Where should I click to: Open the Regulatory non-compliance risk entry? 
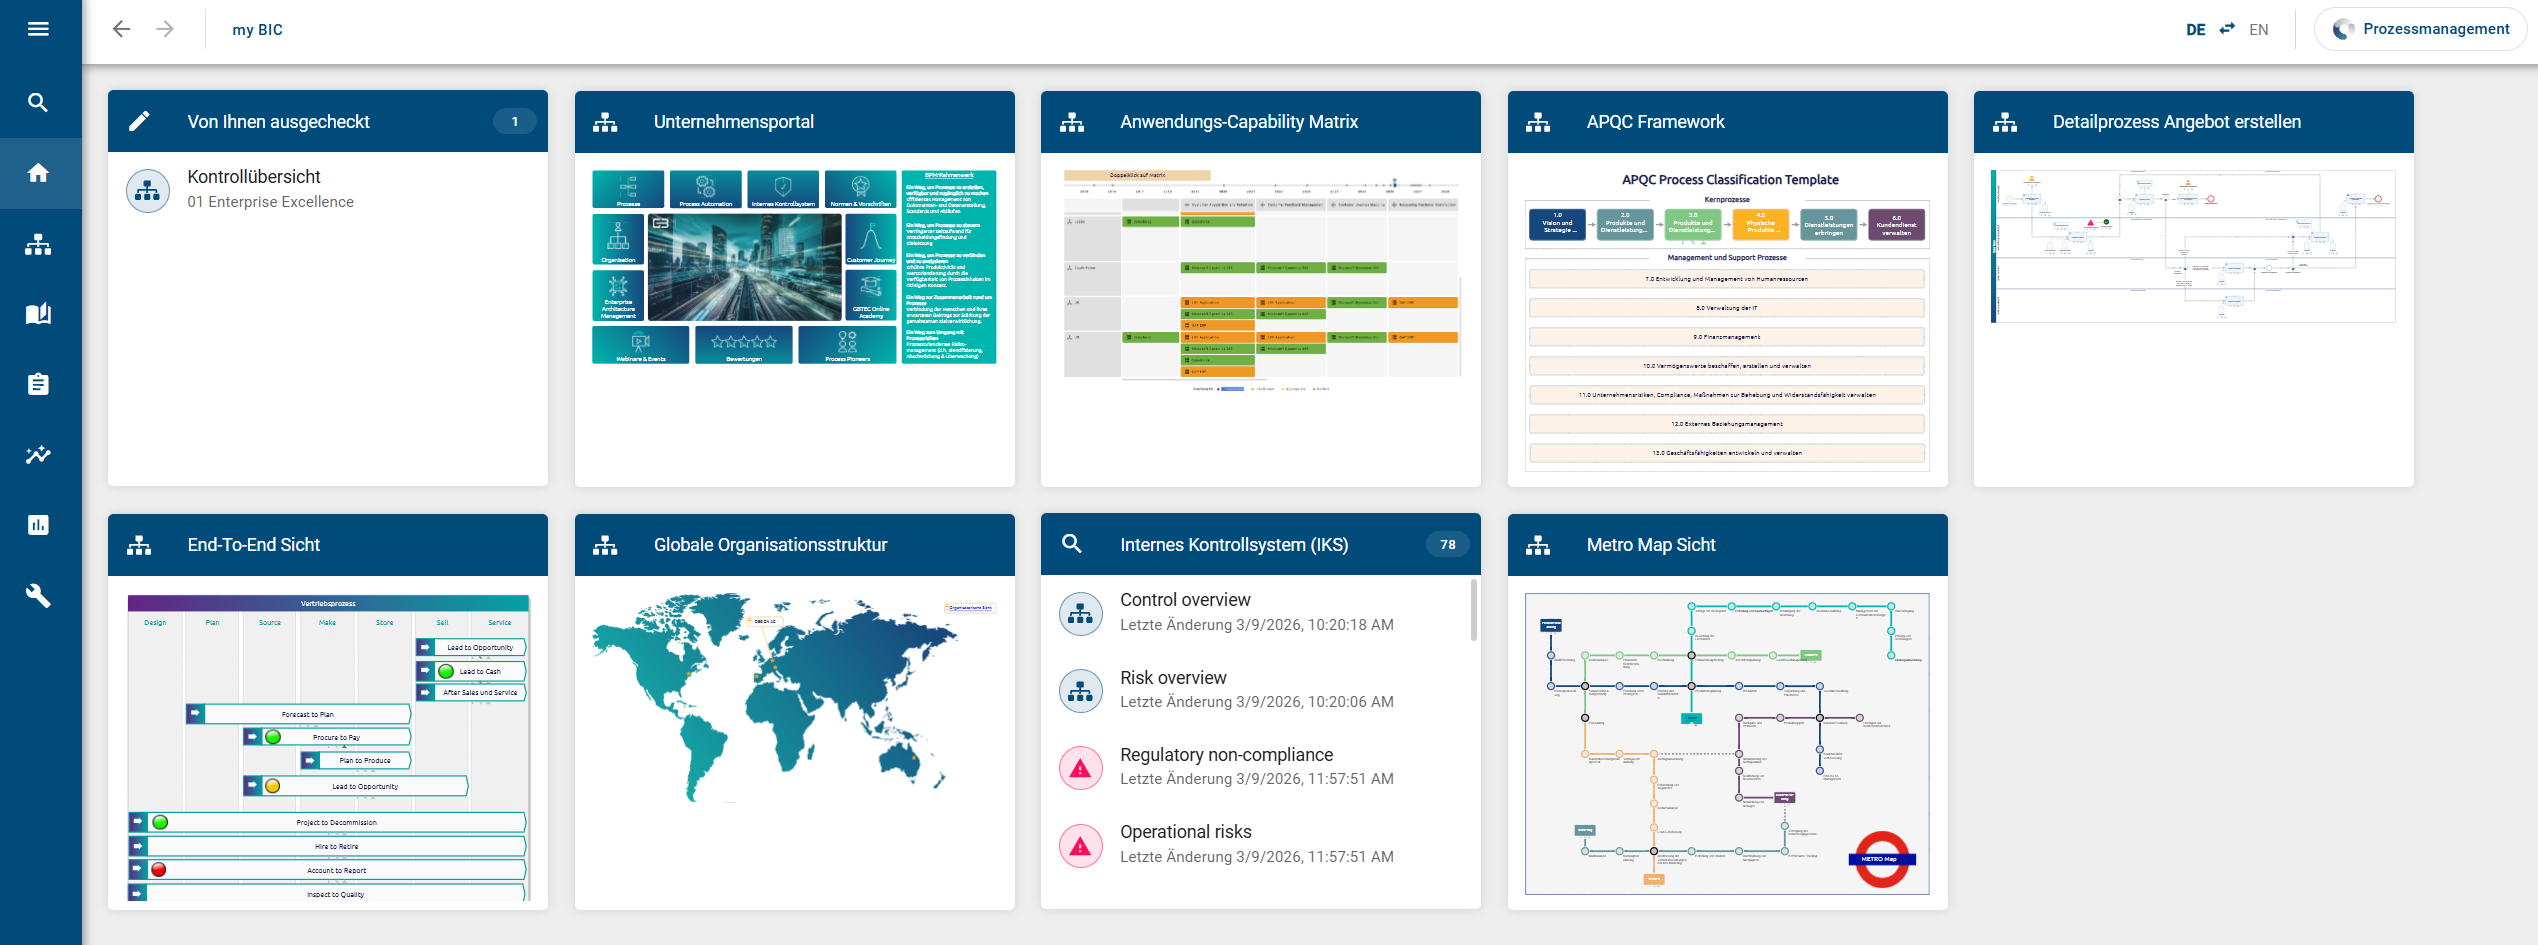coord(1256,766)
